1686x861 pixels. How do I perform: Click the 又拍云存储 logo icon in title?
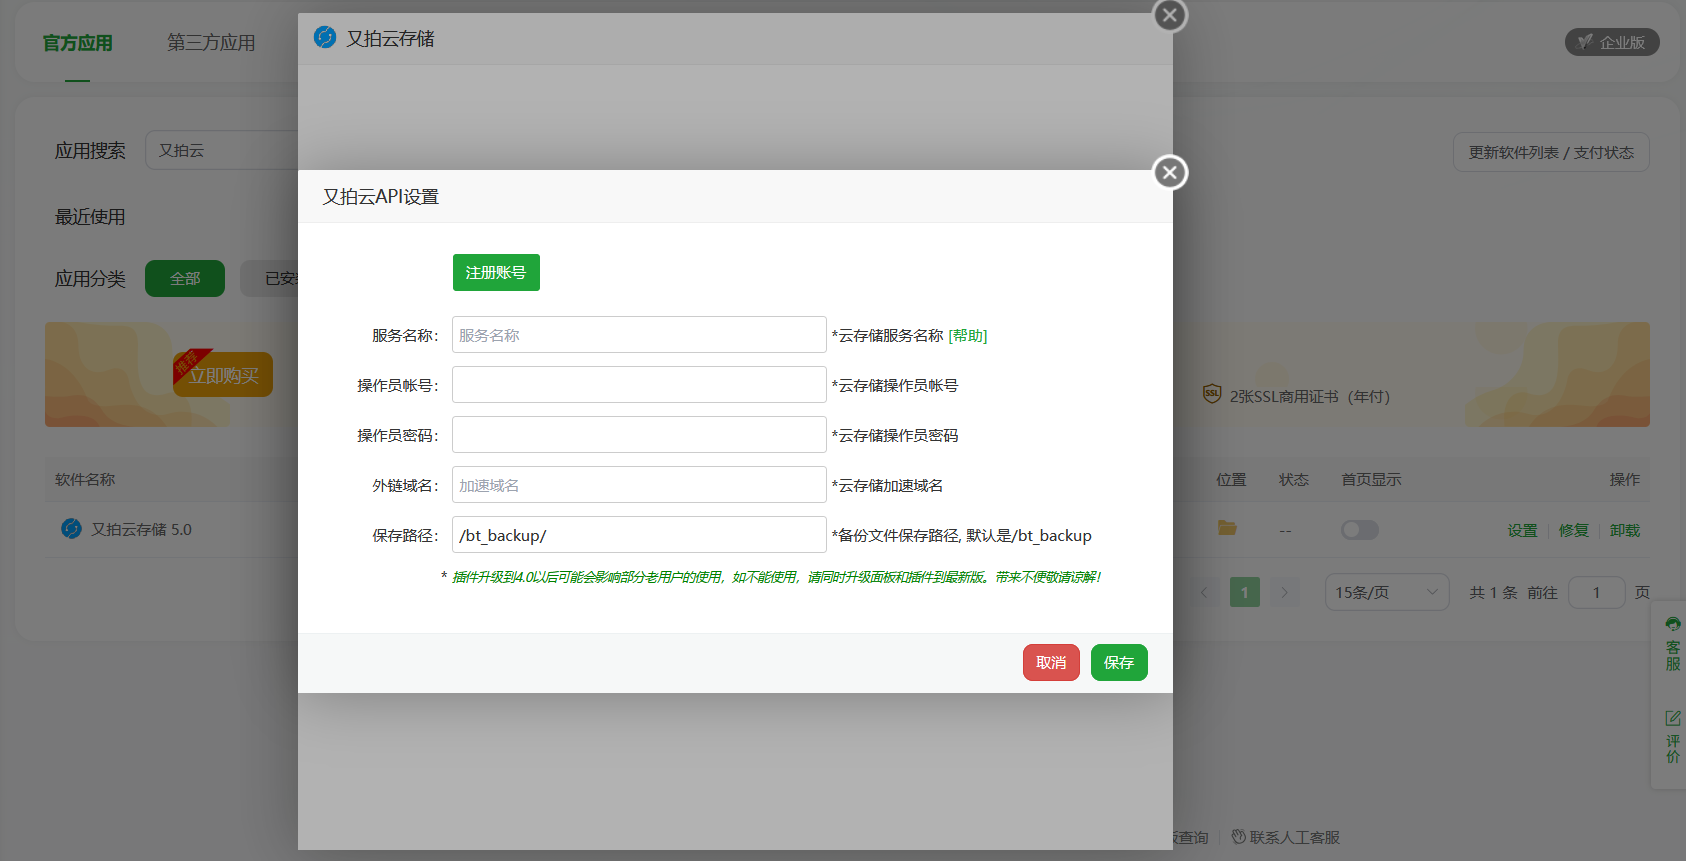tap(325, 38)
